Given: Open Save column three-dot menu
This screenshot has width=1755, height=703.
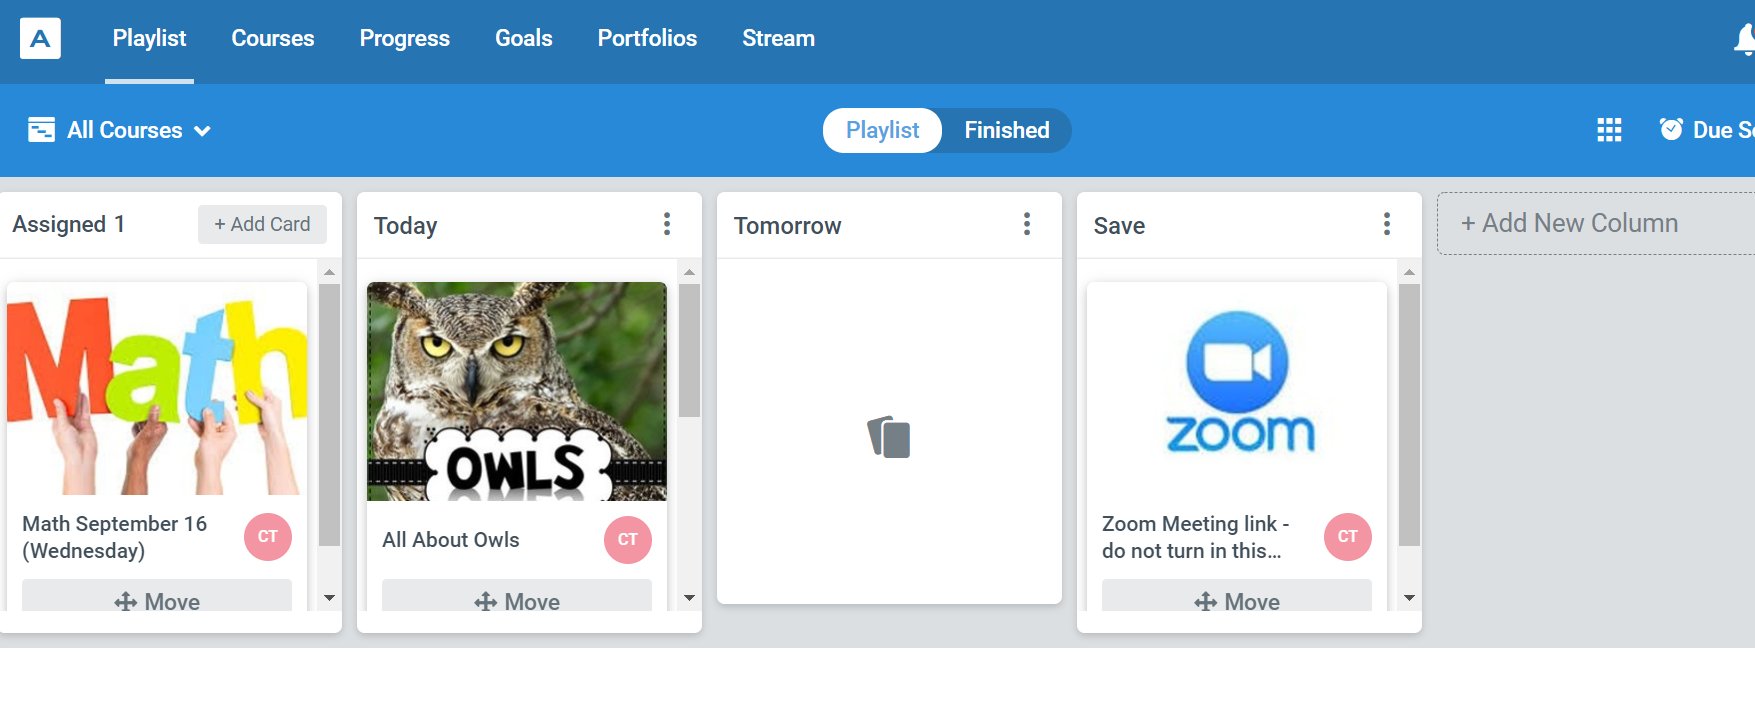Looking at the screenshot, I should 1387,224.
